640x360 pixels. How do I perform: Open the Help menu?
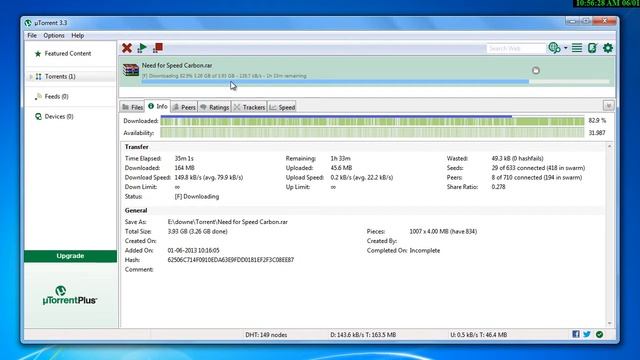78,36
